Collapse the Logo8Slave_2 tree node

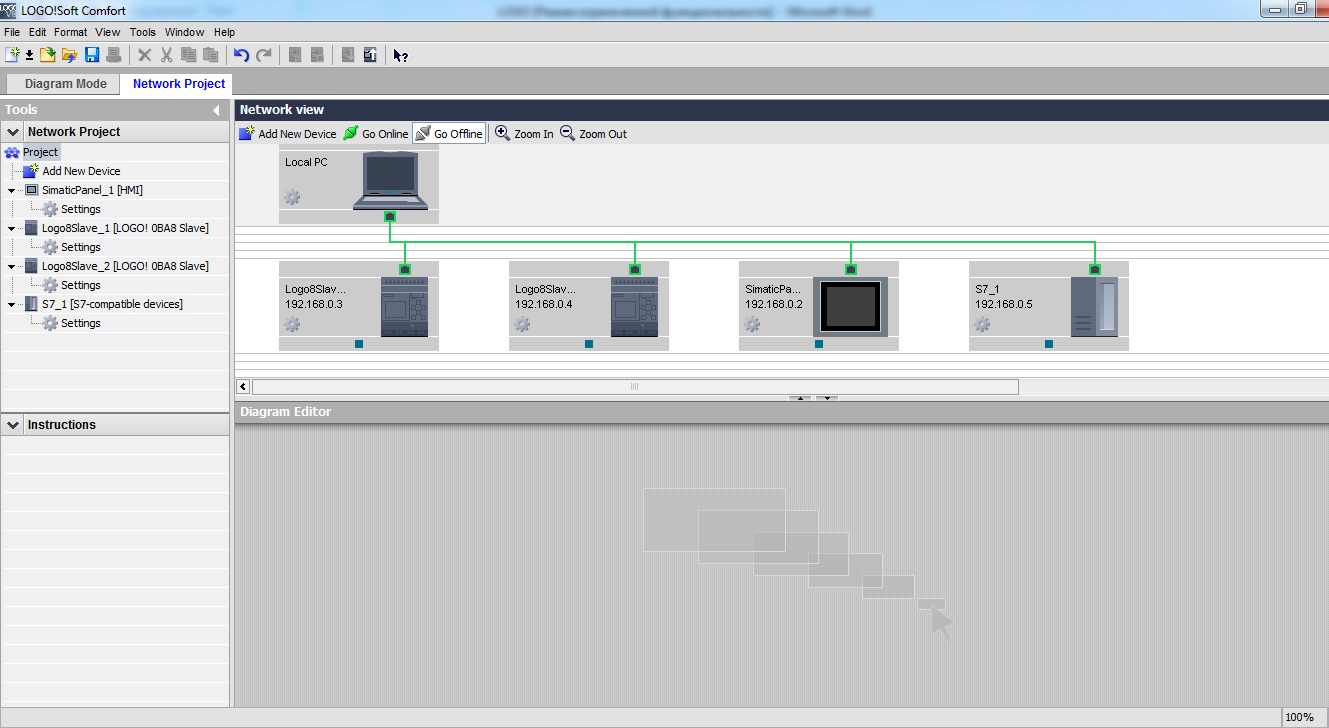[x=12, y=266]
